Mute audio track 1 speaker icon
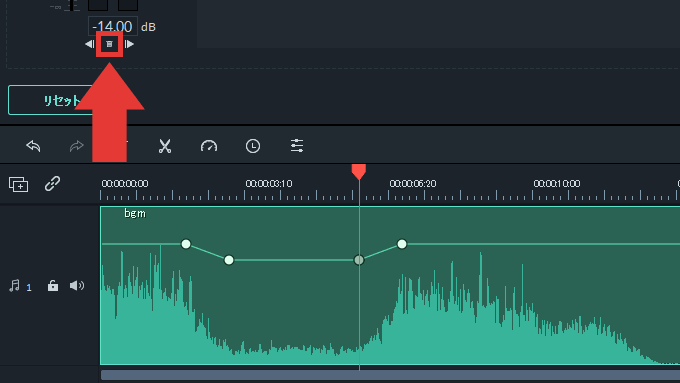 (x=77, y=285)
